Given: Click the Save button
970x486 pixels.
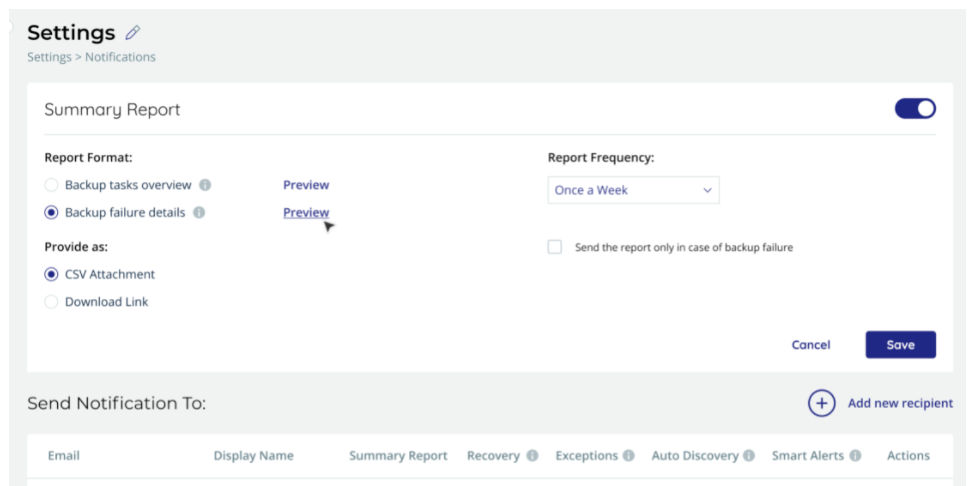Looking at the screenshot, I should (x=900, y=345).
